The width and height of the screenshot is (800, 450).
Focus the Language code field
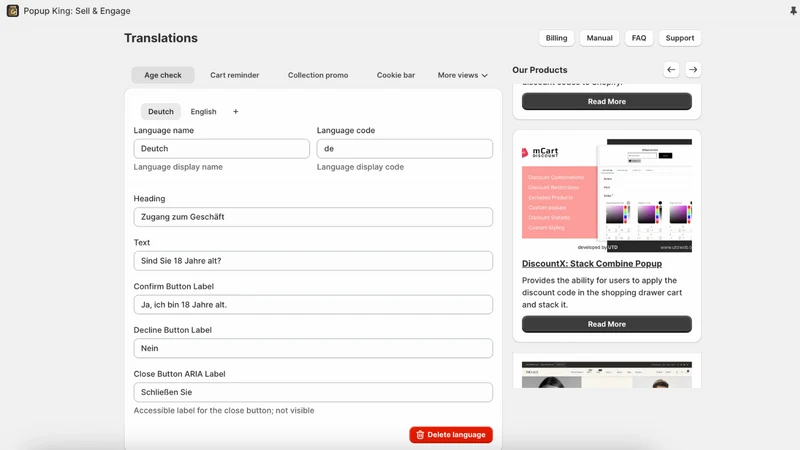tap(405, 148)
